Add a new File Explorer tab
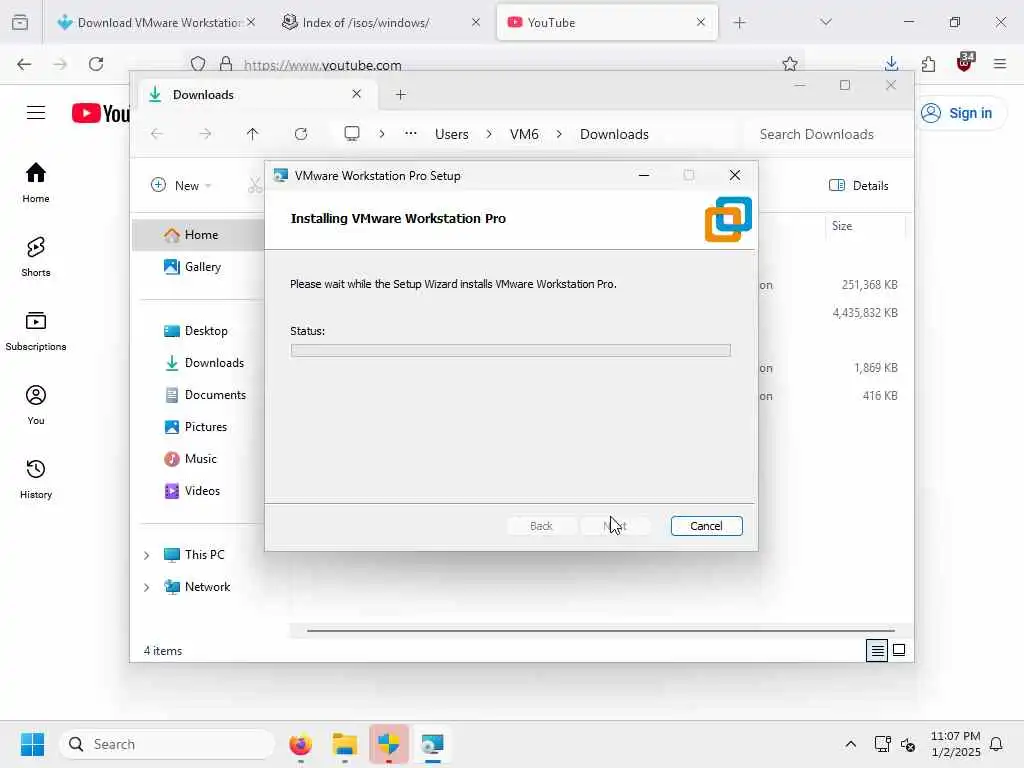Screen dimensions: 1024x768 [401, 95]
